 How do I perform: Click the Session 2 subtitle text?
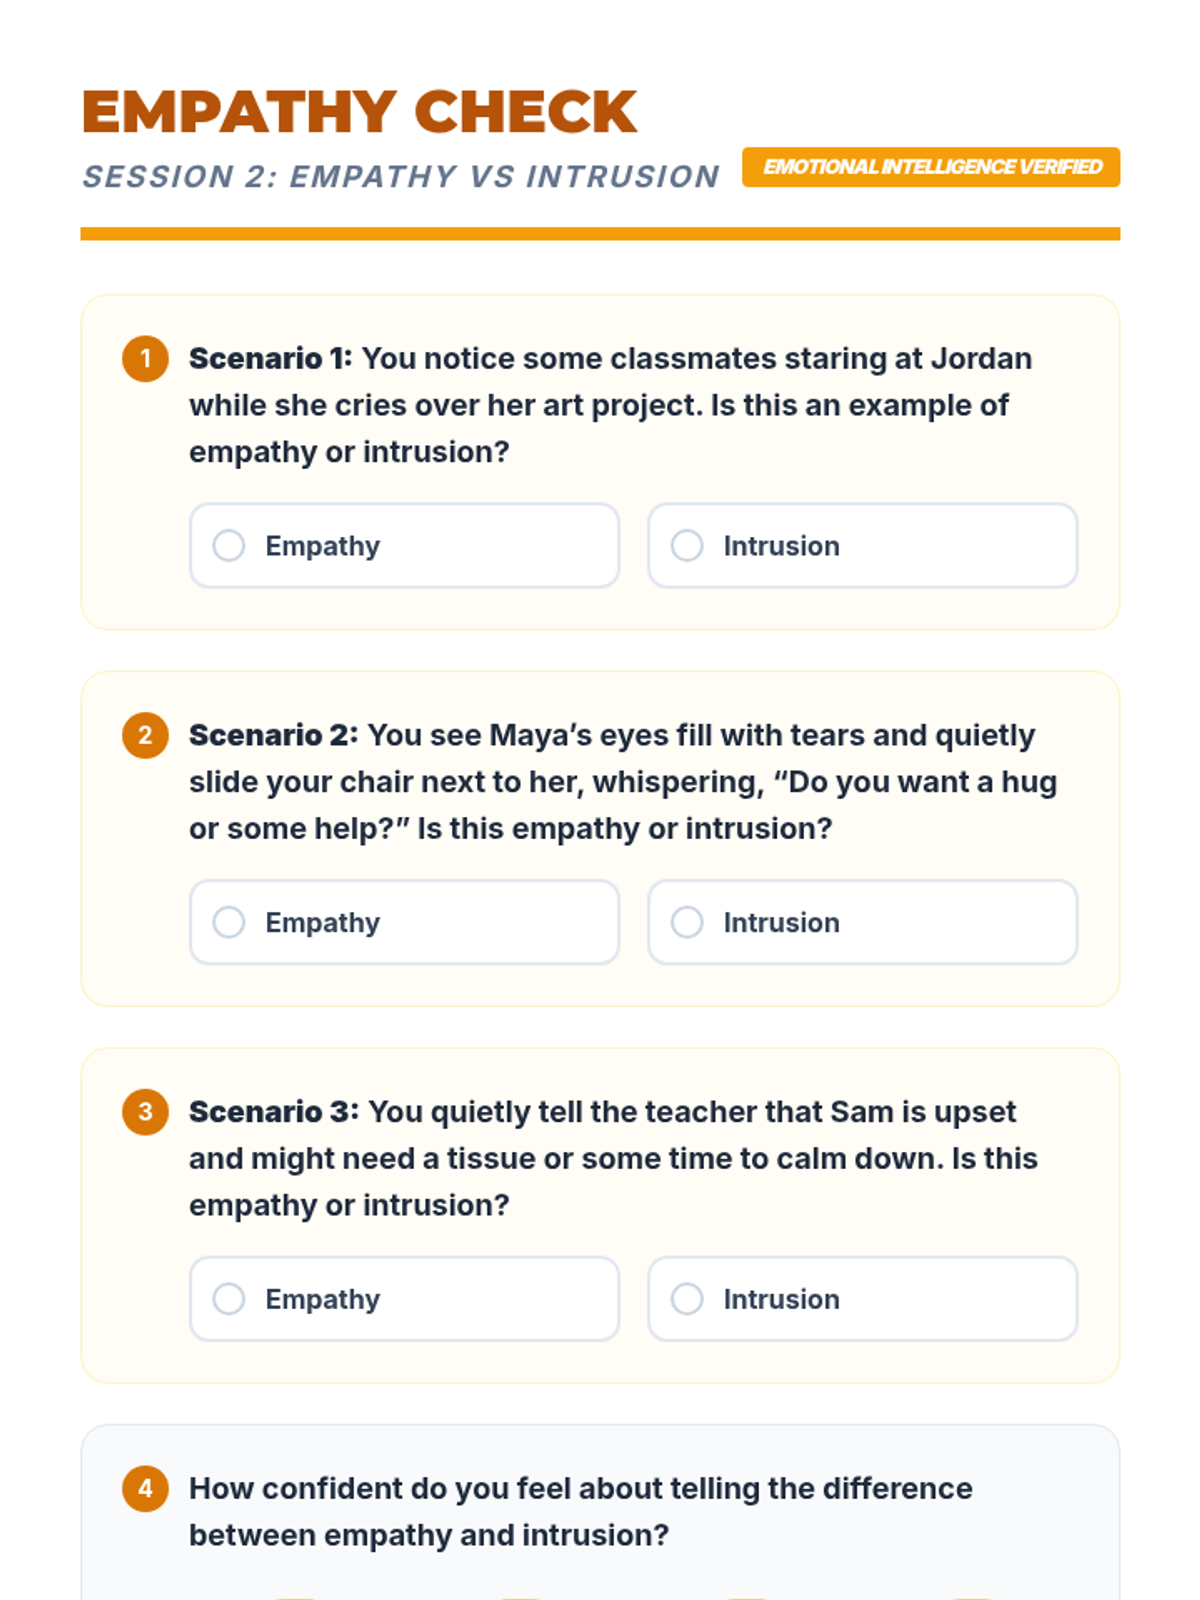pos(400,177)
